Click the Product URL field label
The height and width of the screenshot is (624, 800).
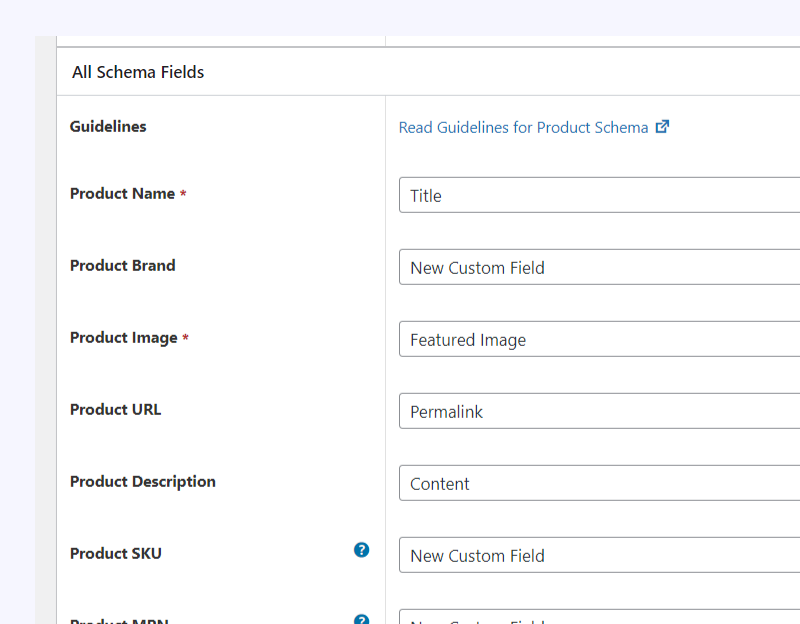115,410
